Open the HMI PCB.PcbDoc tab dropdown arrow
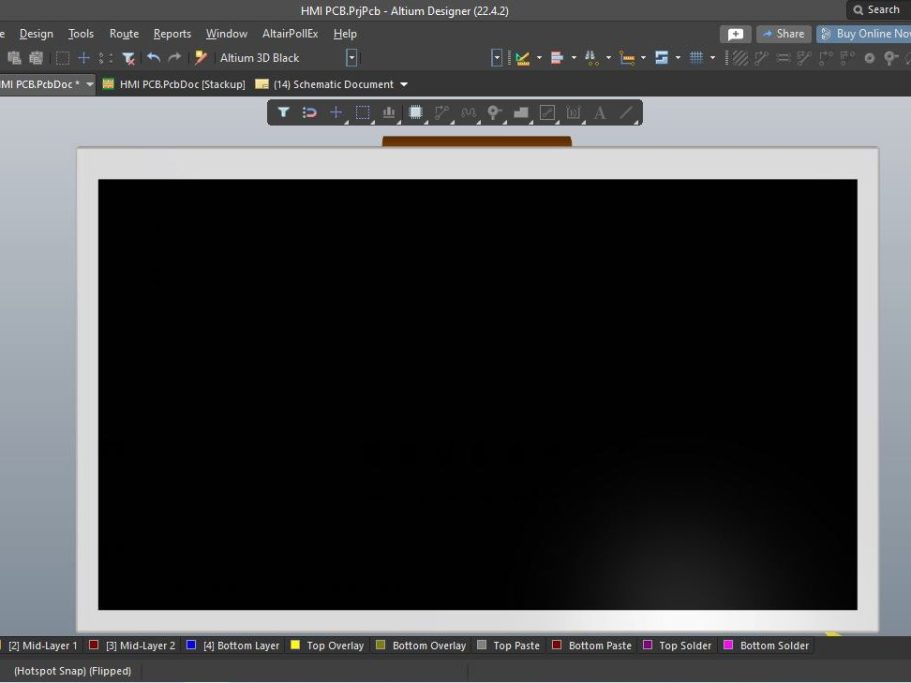The width and height of the screenshot is (911, 683). pyautogui.click(x=89, y=84)
